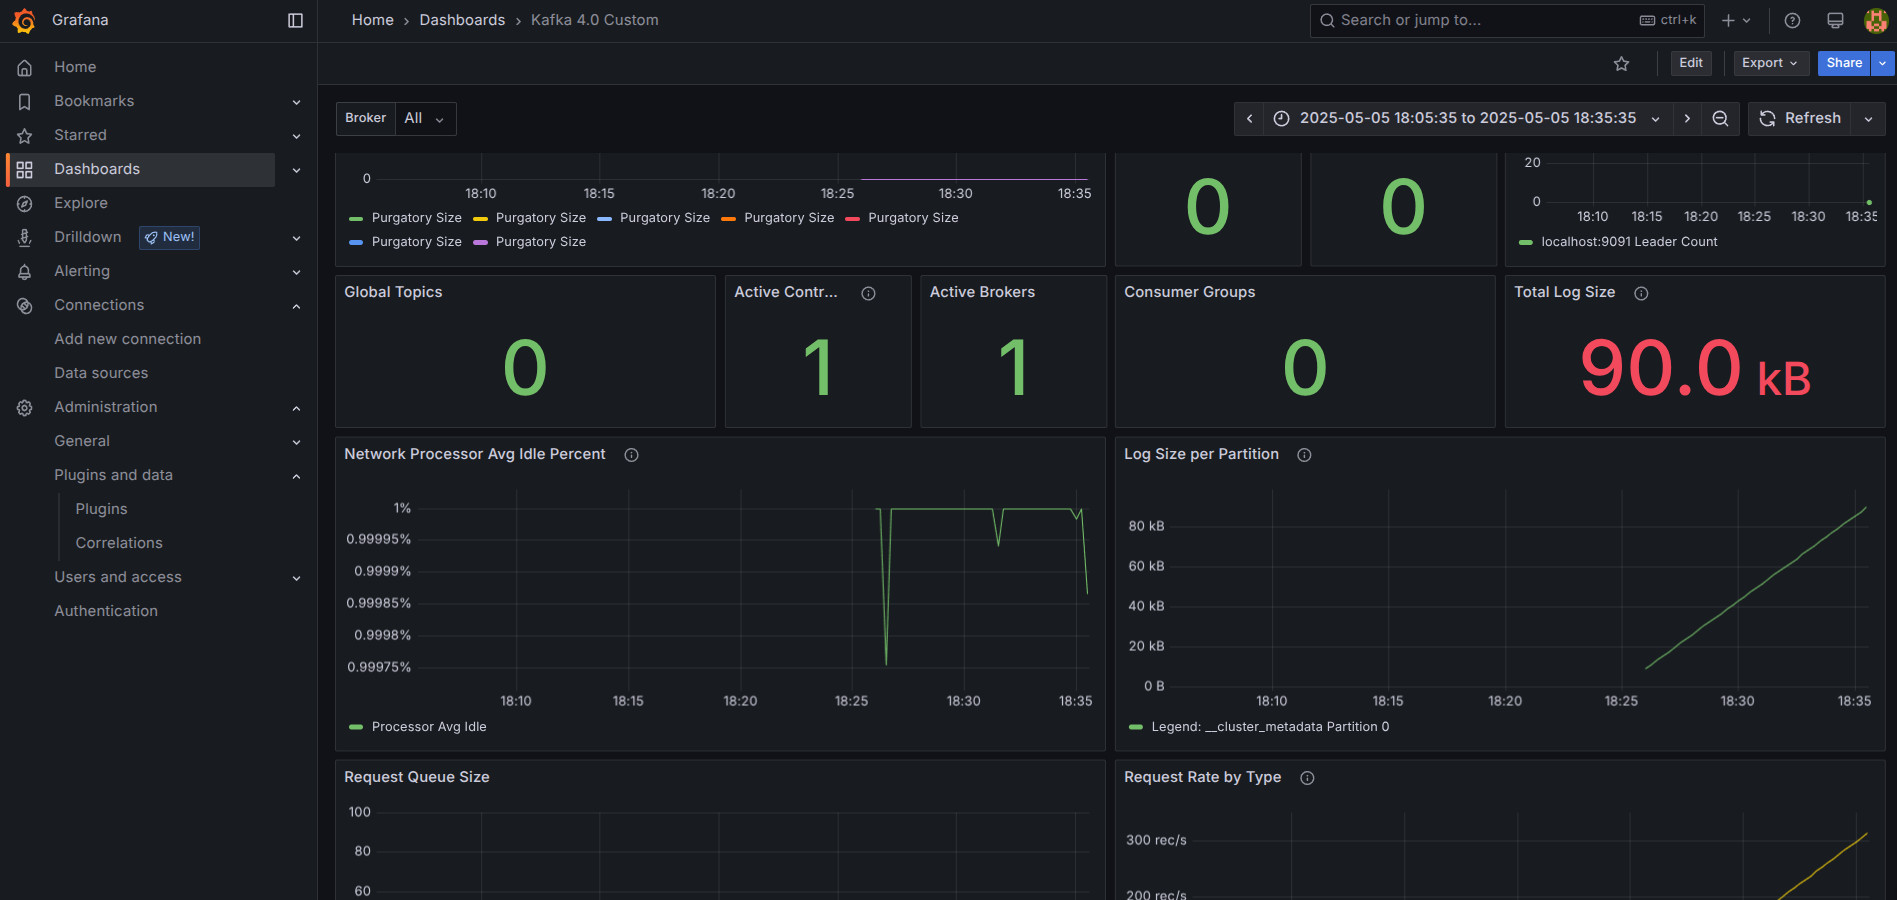
Task: Focus the Search or jump to field
Action: click(x=1506, y=20)
